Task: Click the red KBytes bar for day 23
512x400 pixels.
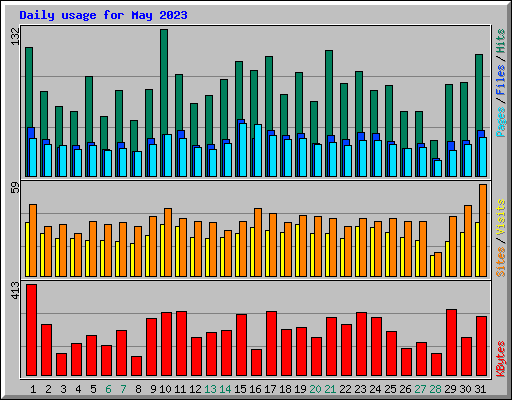Action: pyautogui.click(x=361, y=344)
